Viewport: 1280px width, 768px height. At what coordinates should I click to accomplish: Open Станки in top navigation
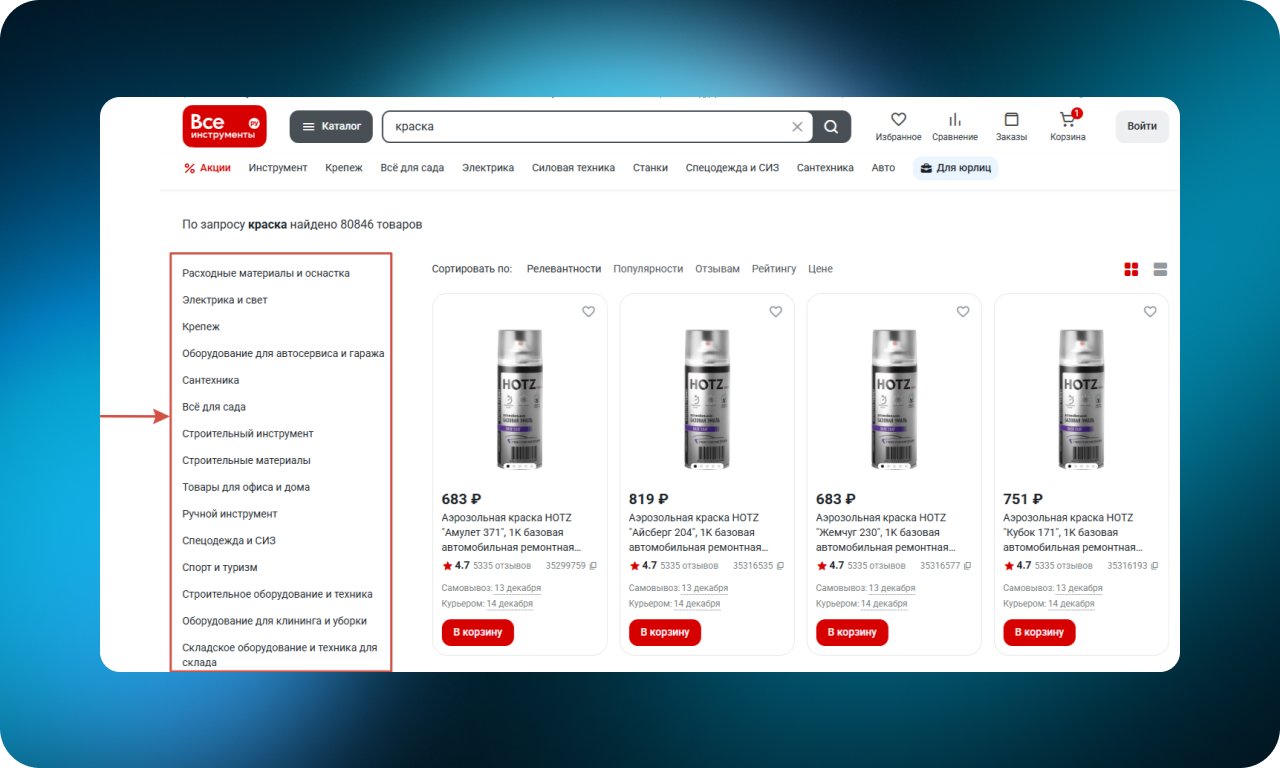point(650,168)
